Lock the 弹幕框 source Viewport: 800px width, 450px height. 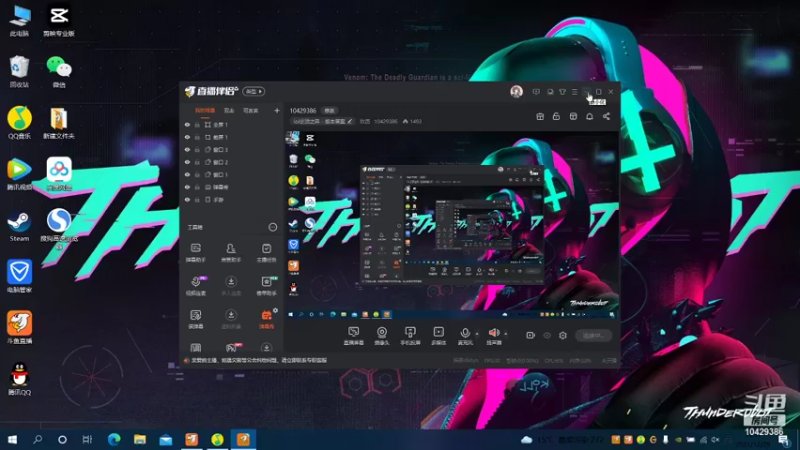pyautogui.click(x=197, y=187)
